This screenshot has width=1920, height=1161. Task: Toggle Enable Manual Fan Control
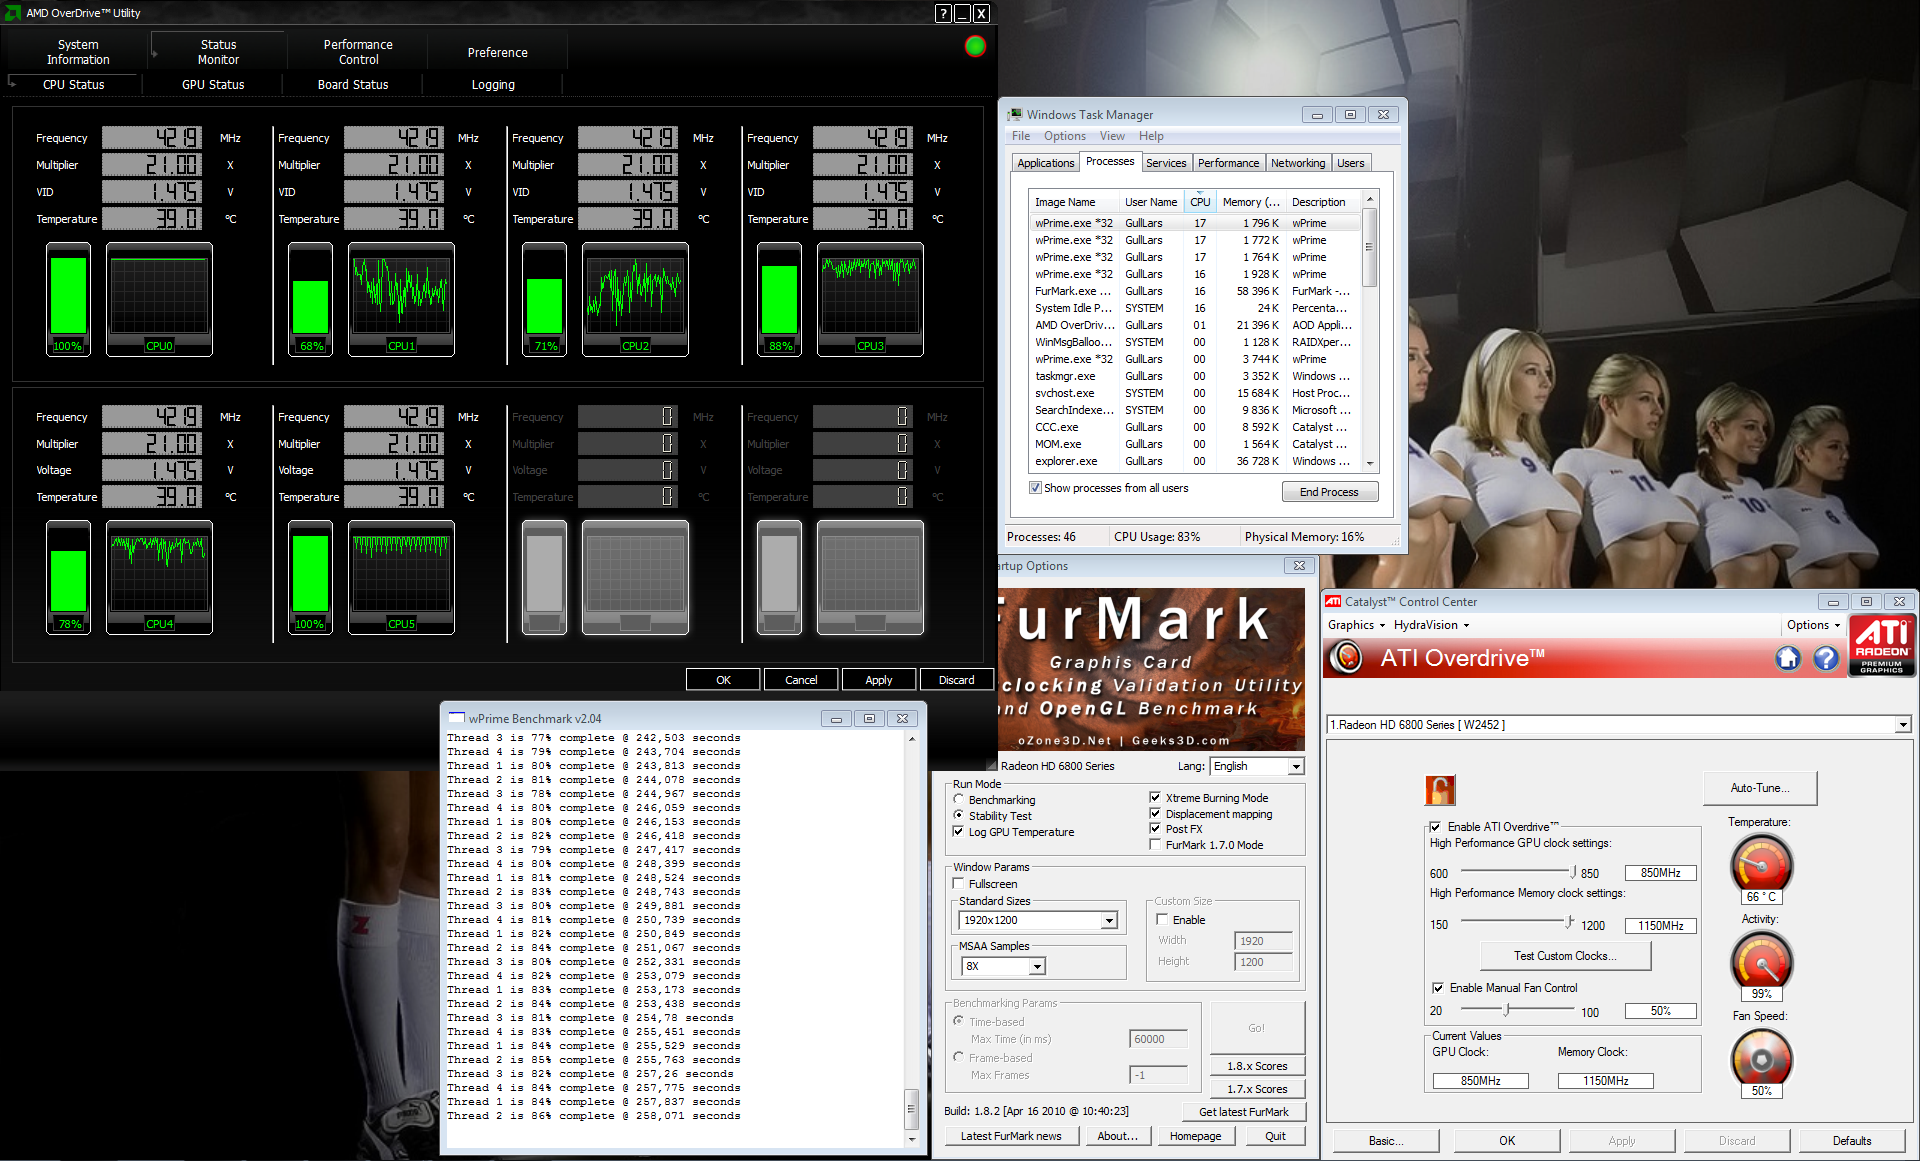(1438, 988)
